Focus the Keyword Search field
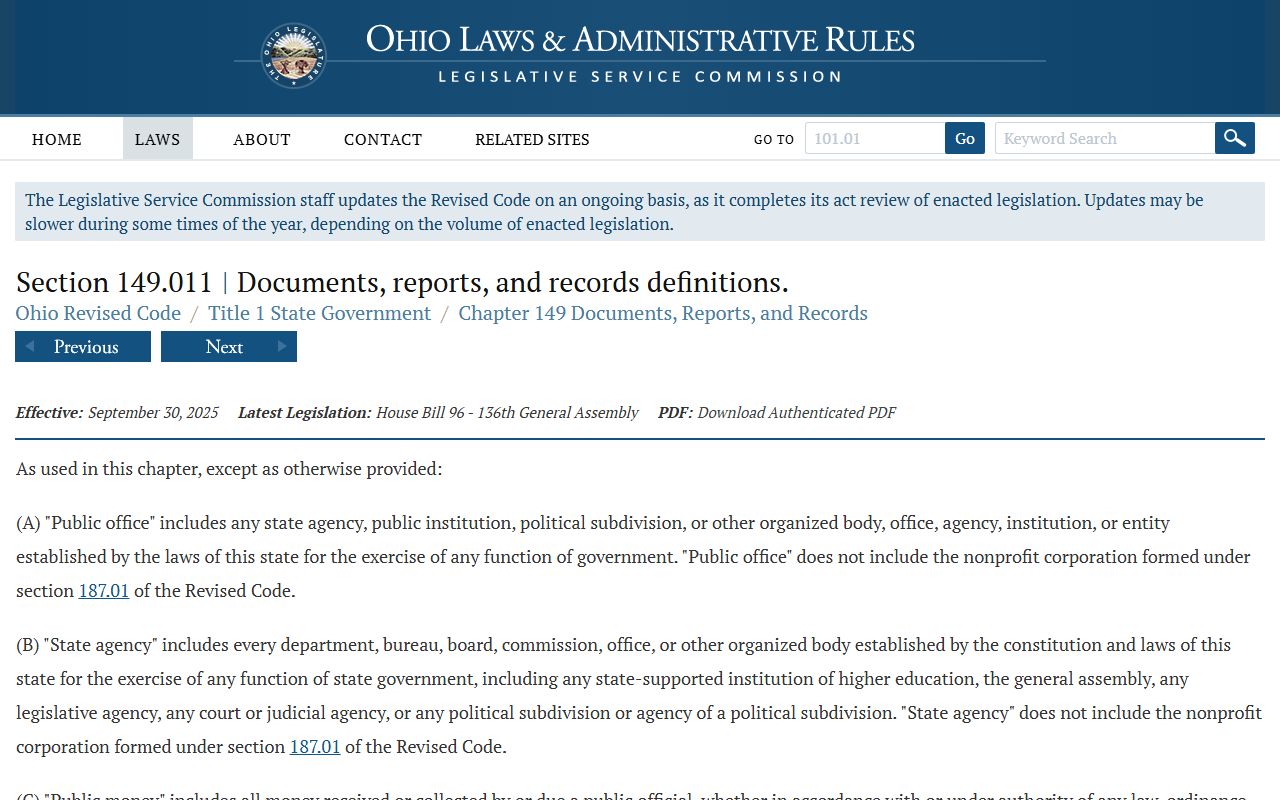The width and height of the screenshot is (1280, 800). click(1105, 138)
